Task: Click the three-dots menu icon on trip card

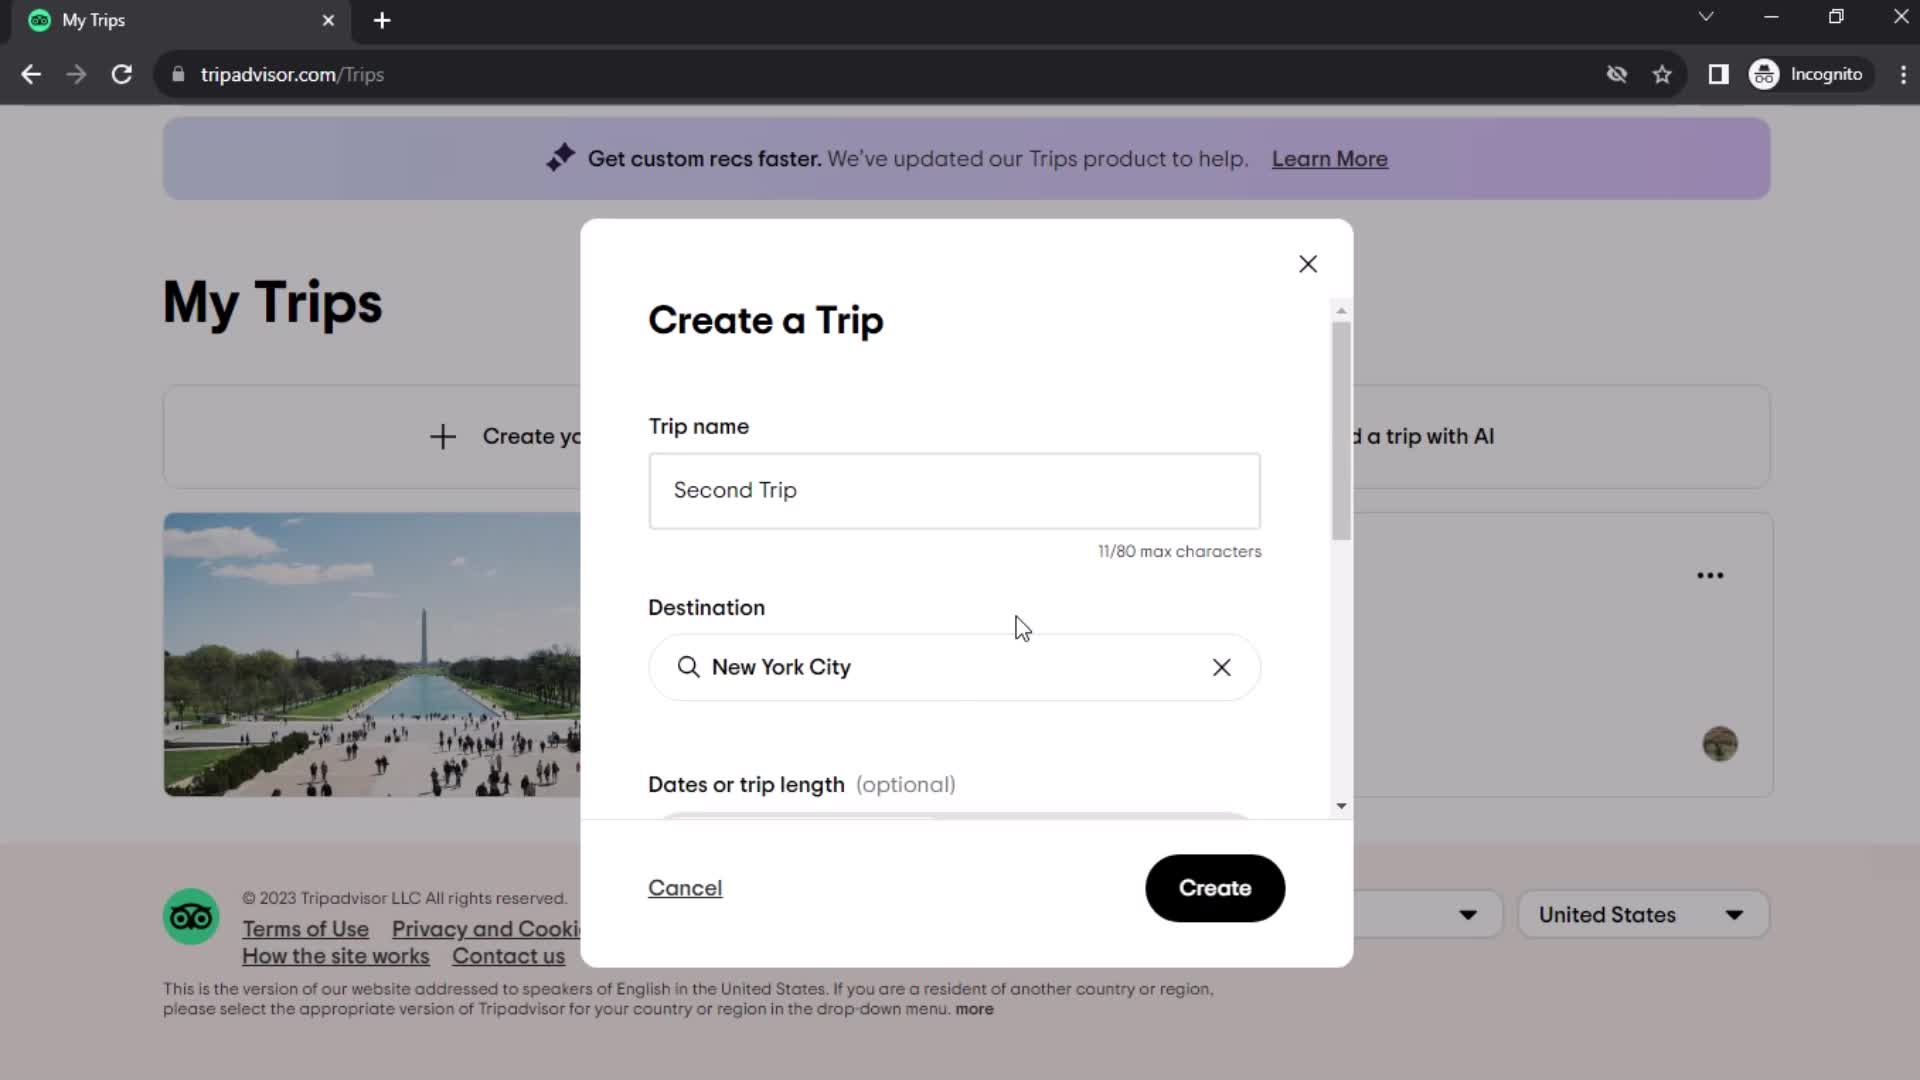Action: coord(1712,575)
